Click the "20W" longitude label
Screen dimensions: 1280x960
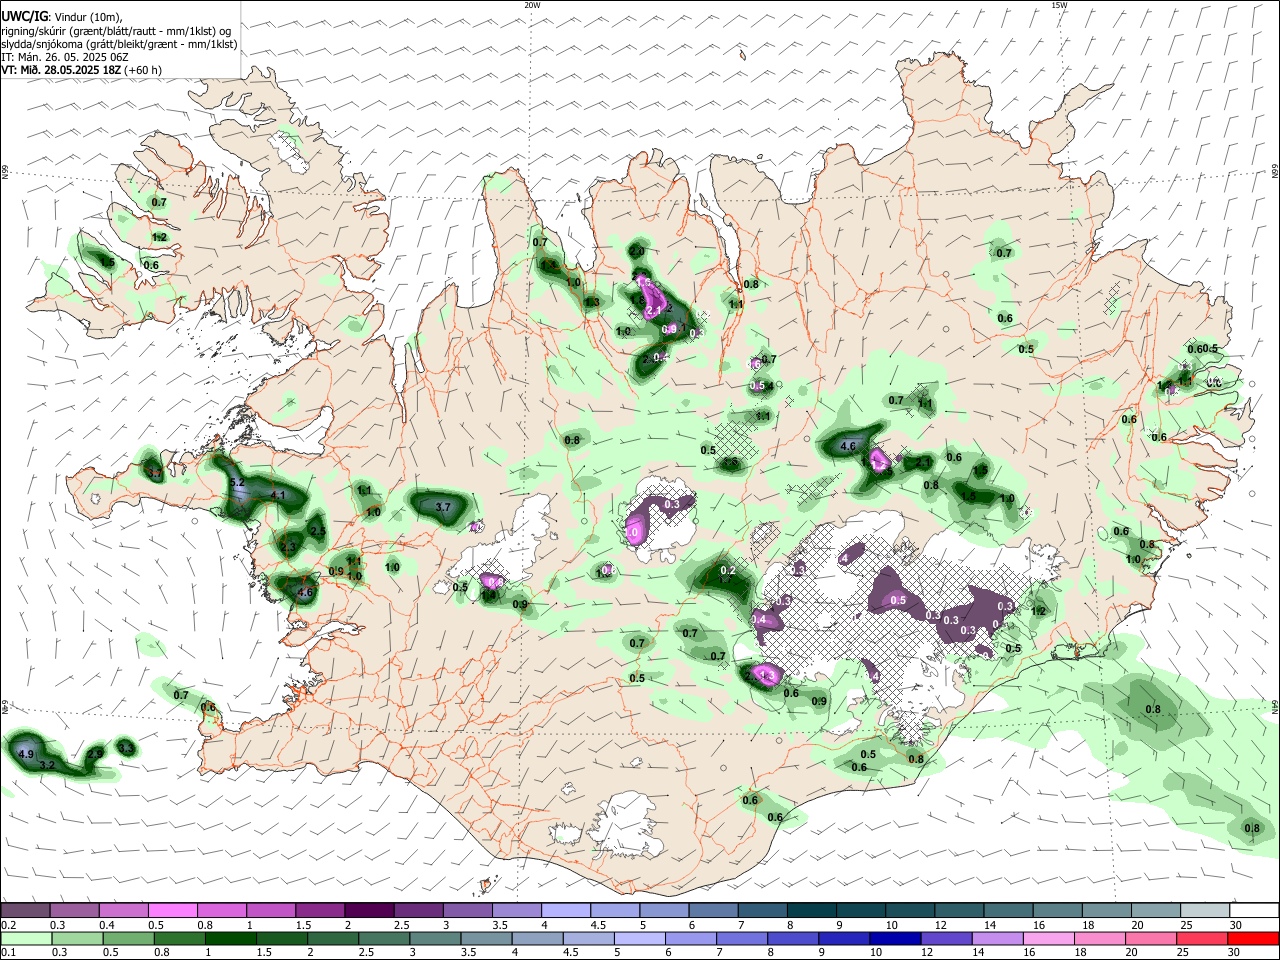point(532,5)
